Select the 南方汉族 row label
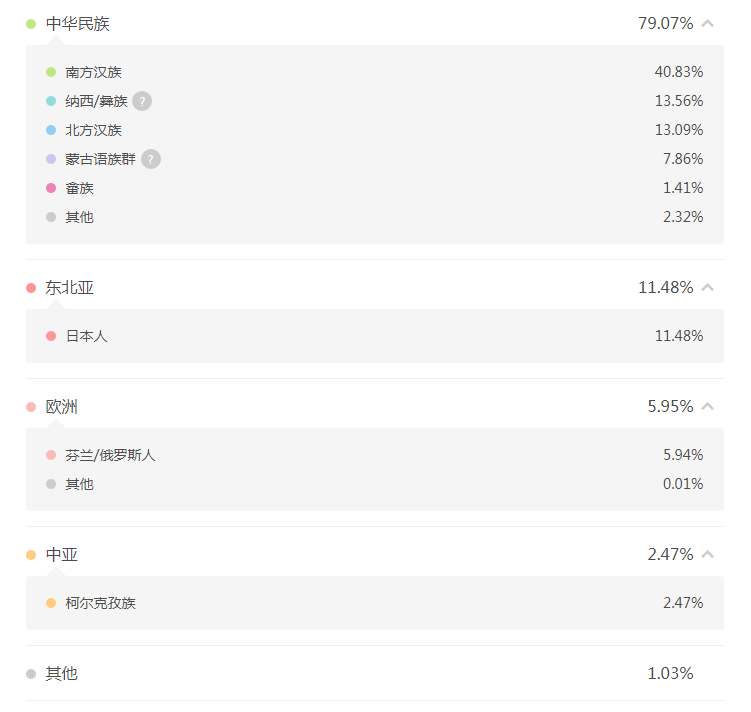The height and width of the screenshot is (712, 751). [x=94, y=72]
